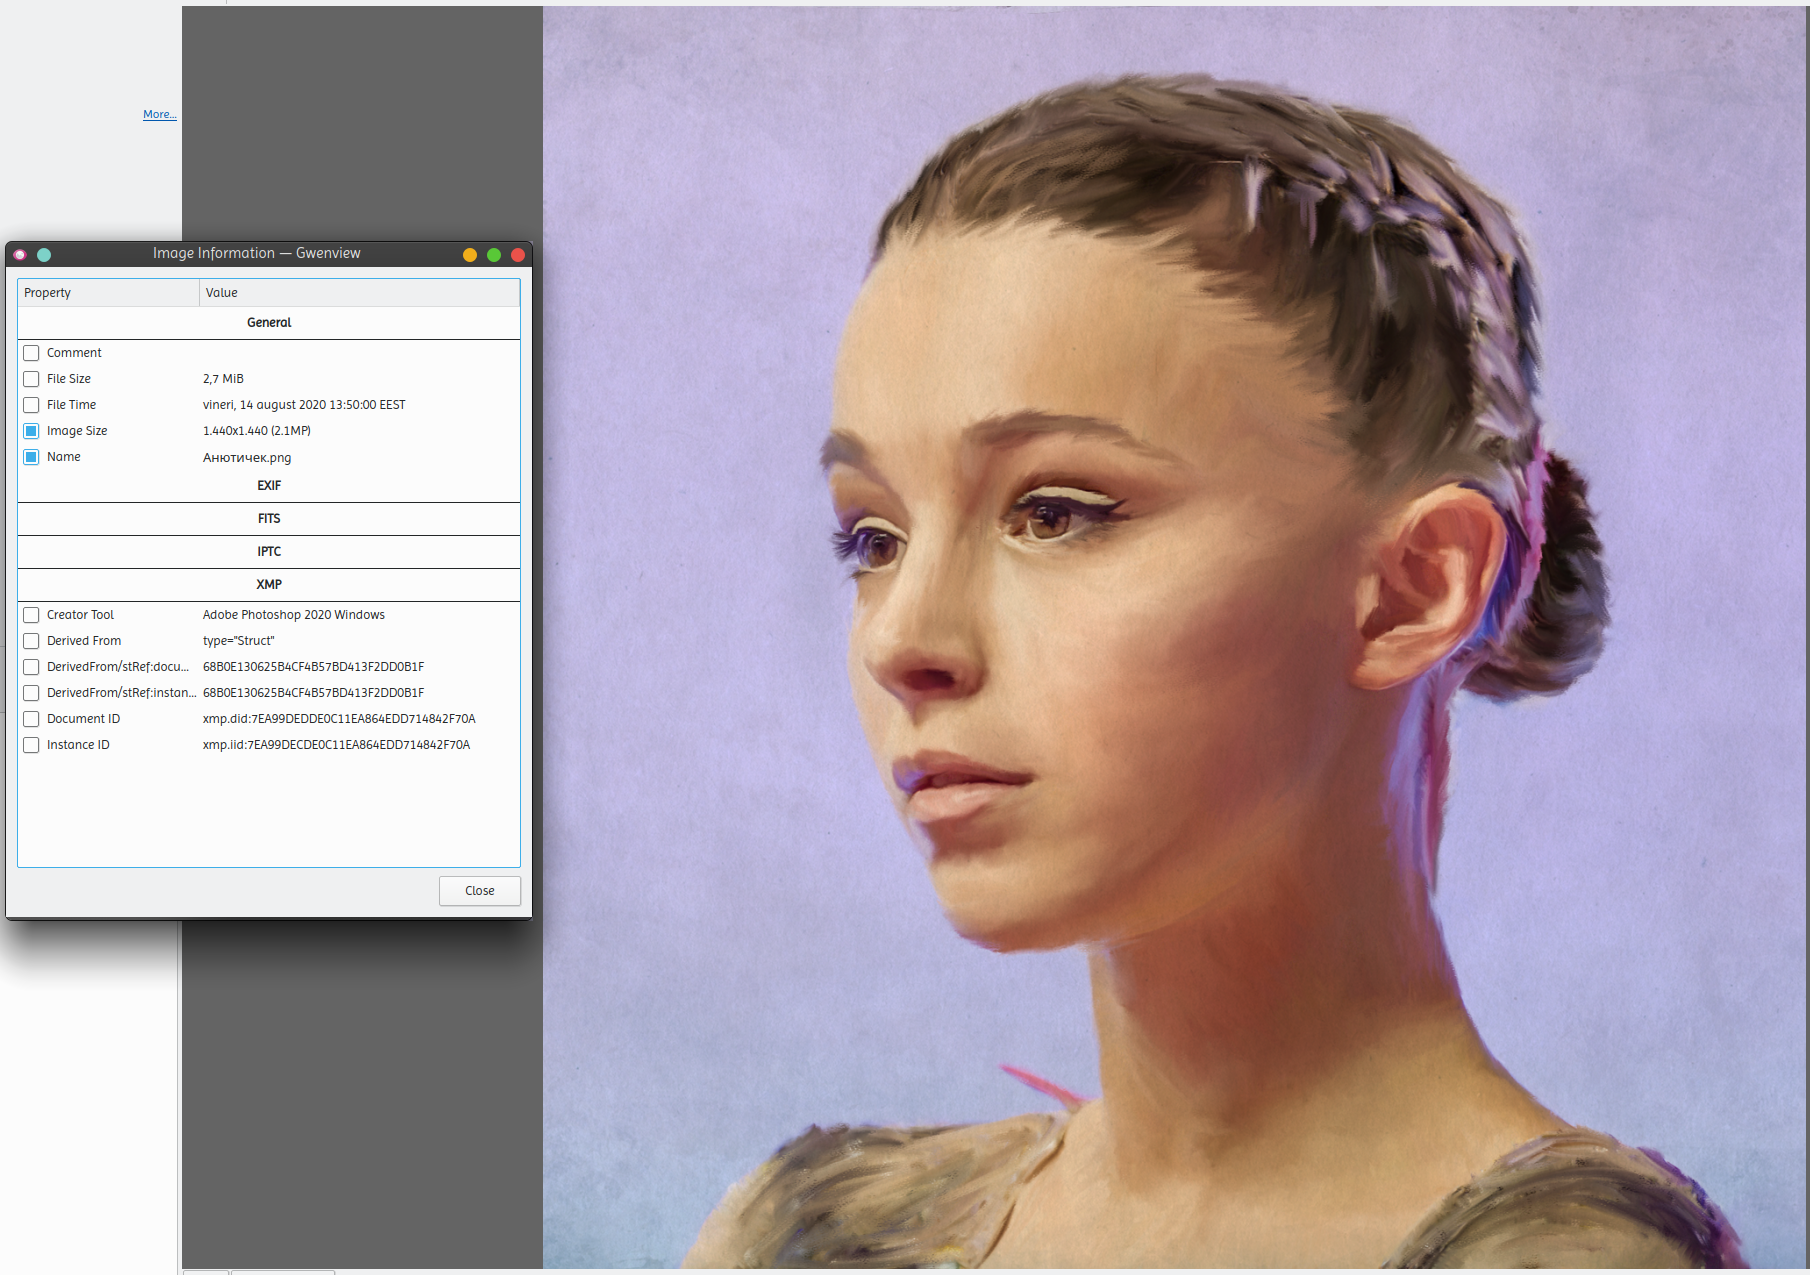Viewport: 1810px width, 1275px height.
Task: Click the window menu icon in the dialog title bar
Action: point(20,254)
